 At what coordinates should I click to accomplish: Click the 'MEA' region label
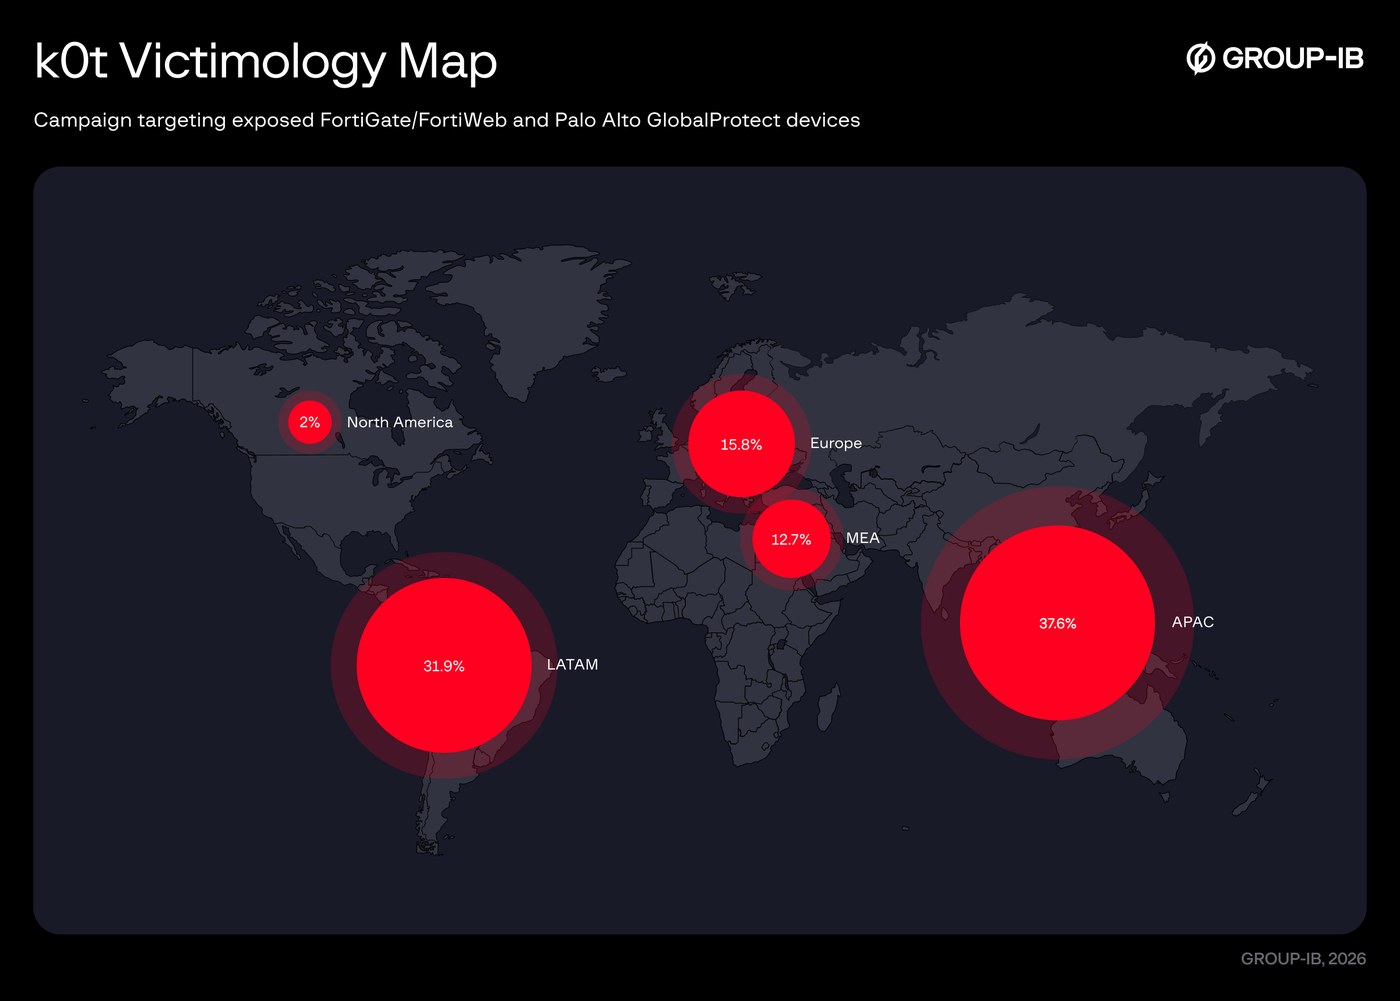click(x=863, y=538)
